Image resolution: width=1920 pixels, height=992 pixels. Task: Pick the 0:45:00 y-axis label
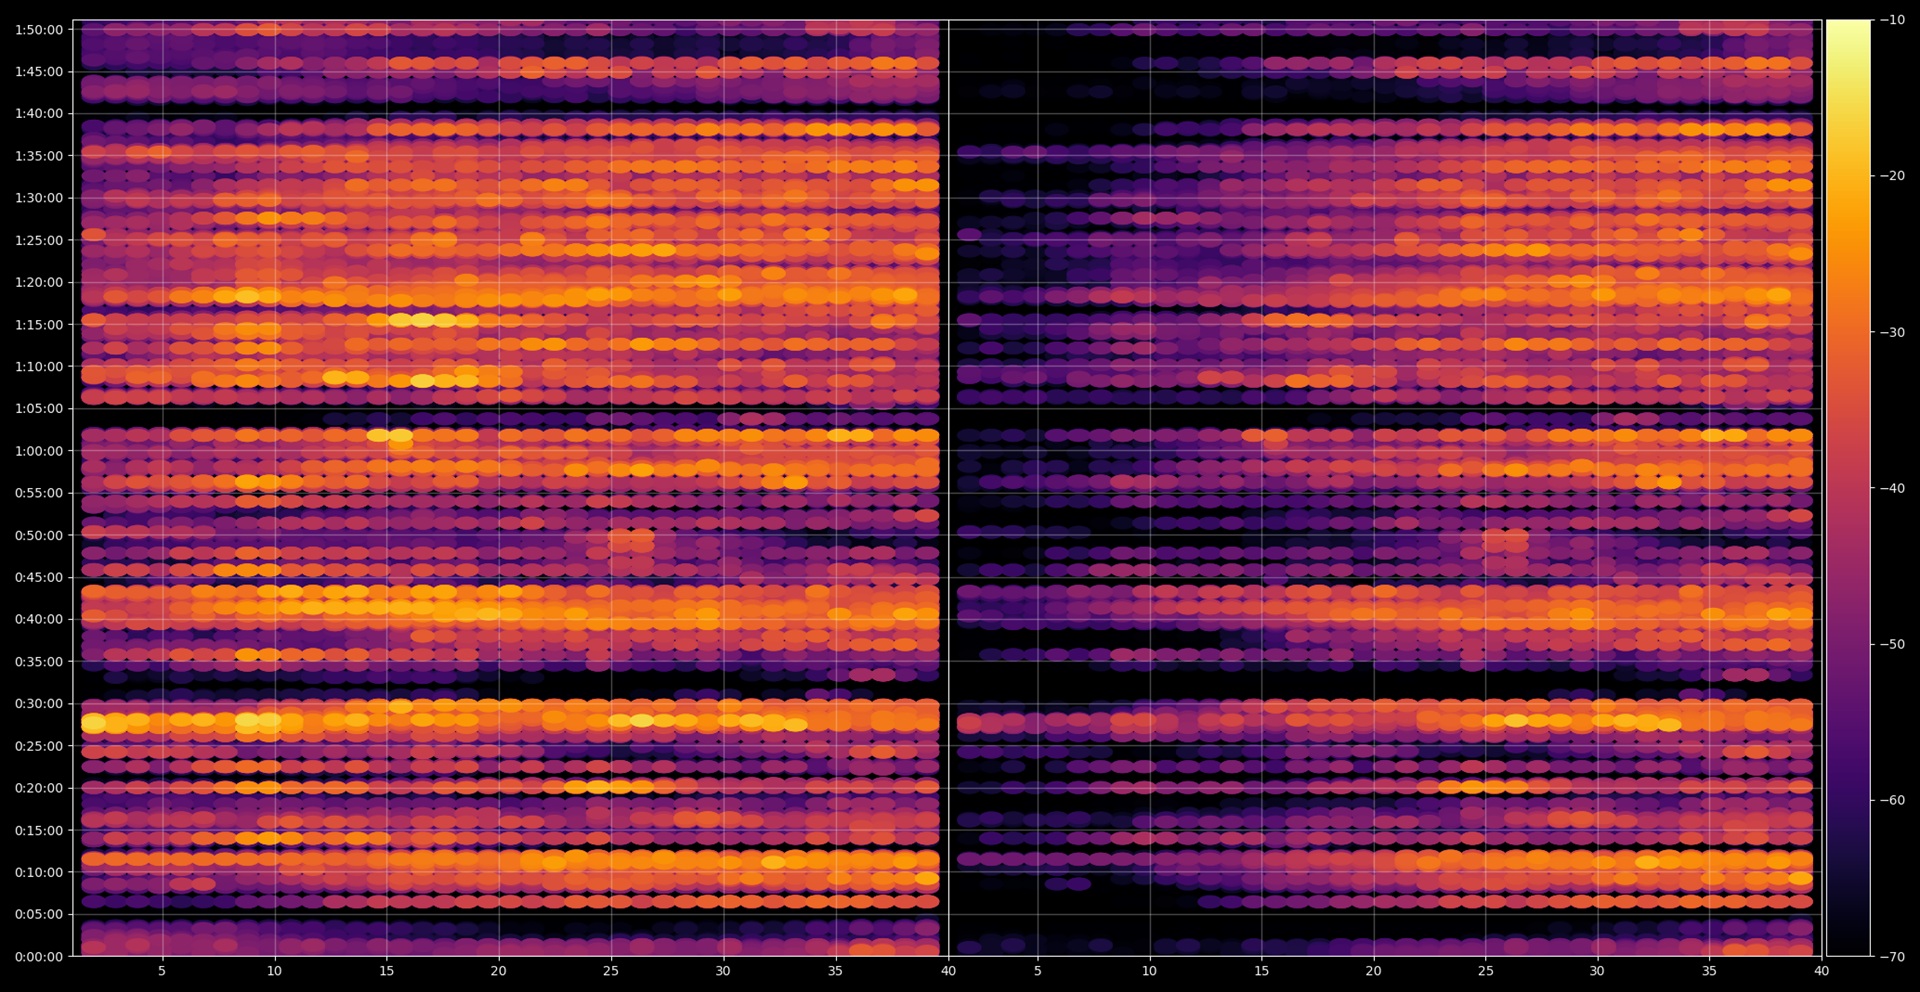coord(39,577)
